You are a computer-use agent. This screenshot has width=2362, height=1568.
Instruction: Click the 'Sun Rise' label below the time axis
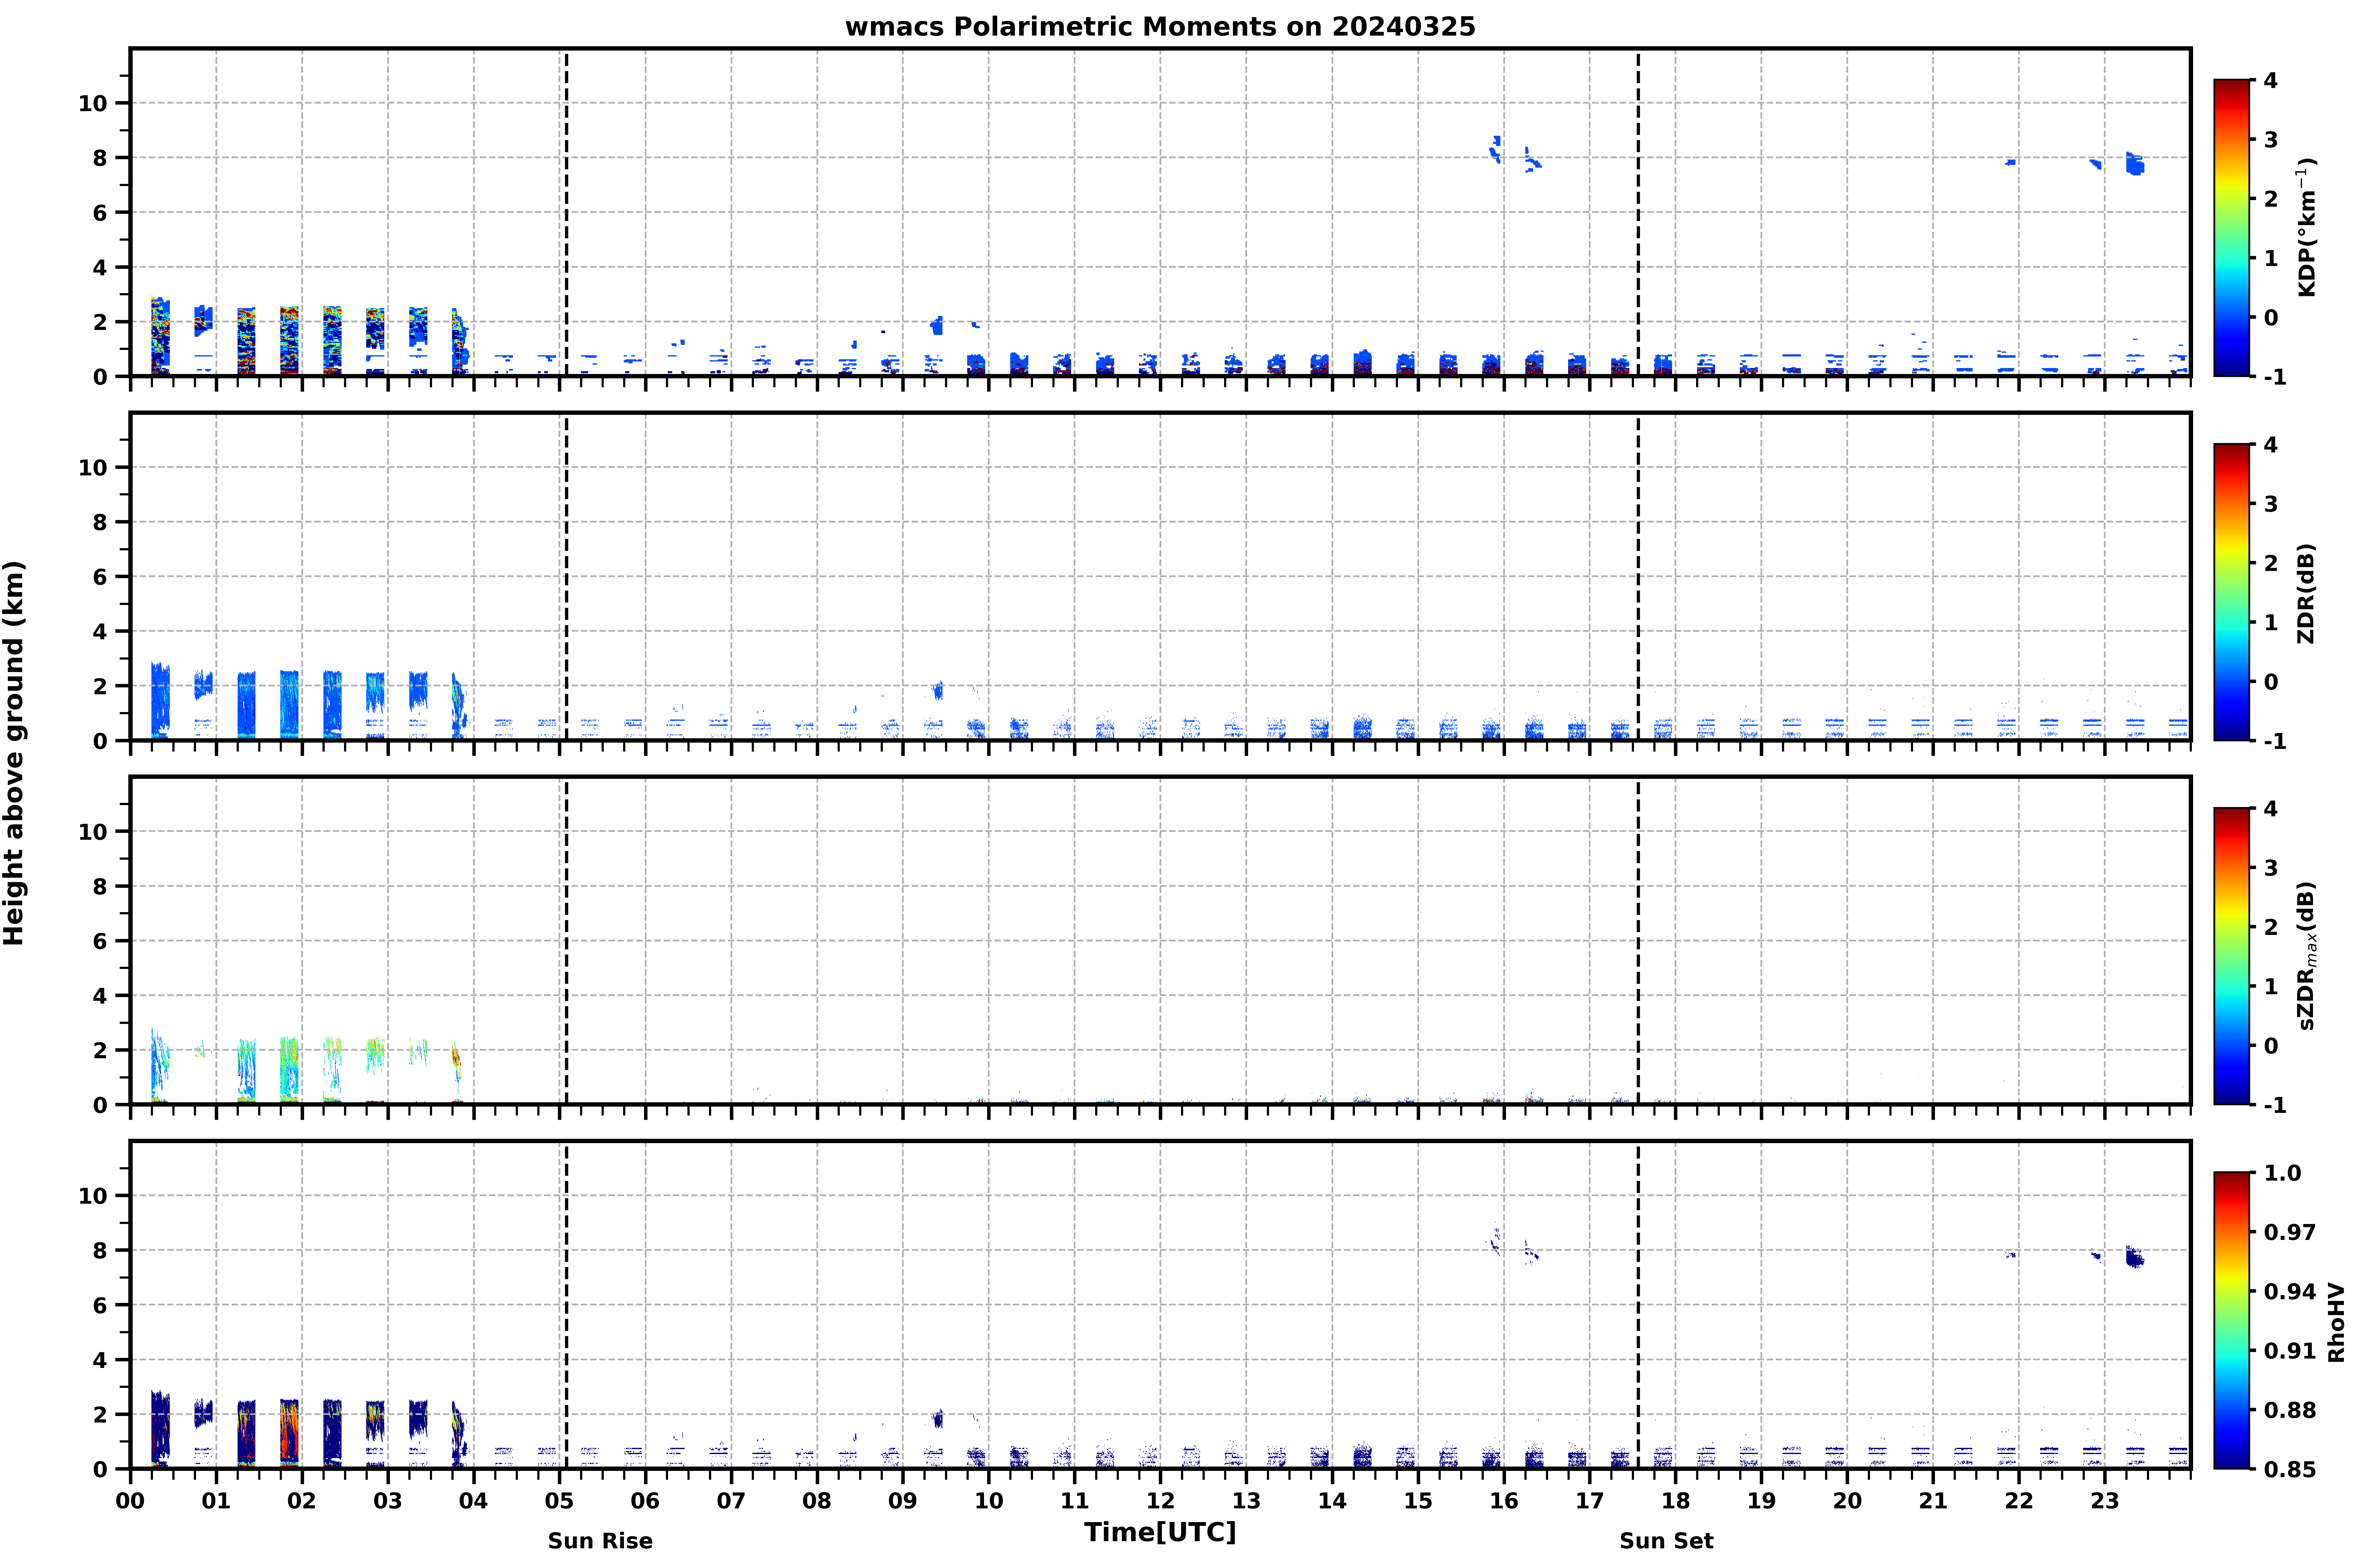click(x=600, y=1541)
